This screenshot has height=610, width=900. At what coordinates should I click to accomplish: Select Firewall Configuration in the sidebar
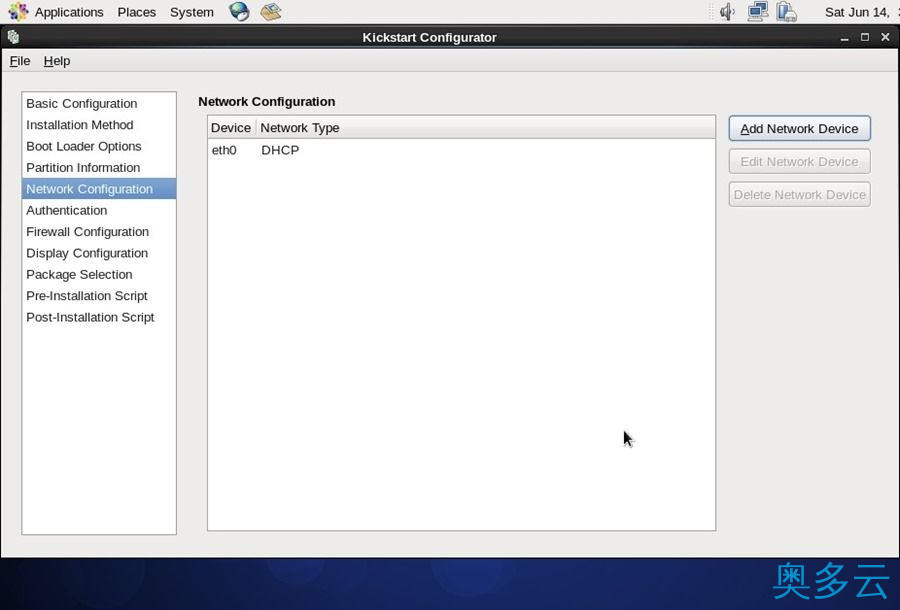99,232
